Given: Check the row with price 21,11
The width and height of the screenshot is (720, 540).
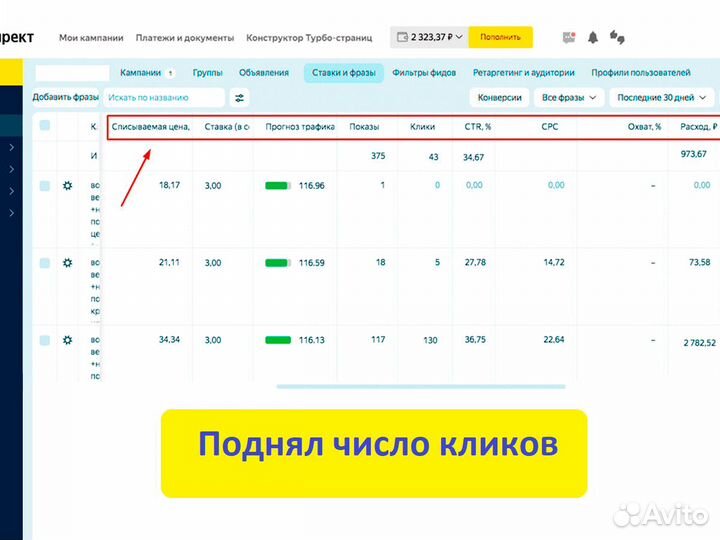Looking at the screenshot, I should pyautogui.click(x=45, y=263).
